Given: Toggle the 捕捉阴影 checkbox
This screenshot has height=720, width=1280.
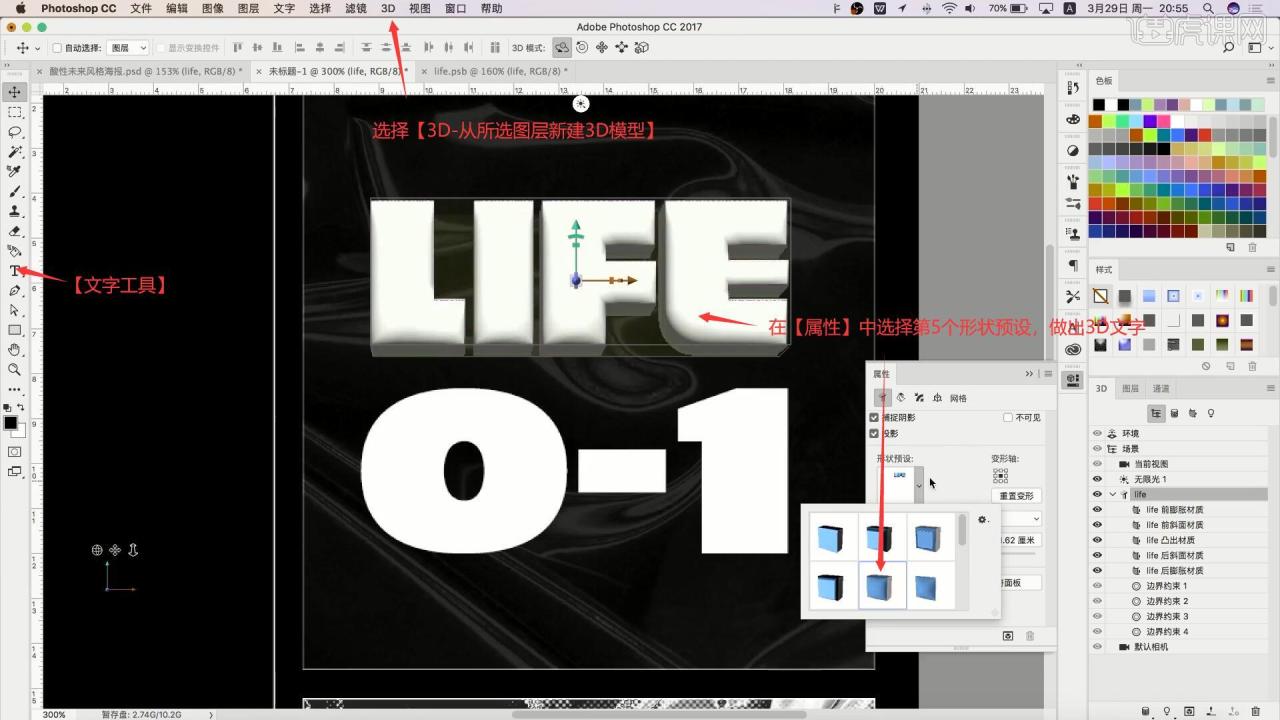Looking at the screenshot, I should (874, 417).
